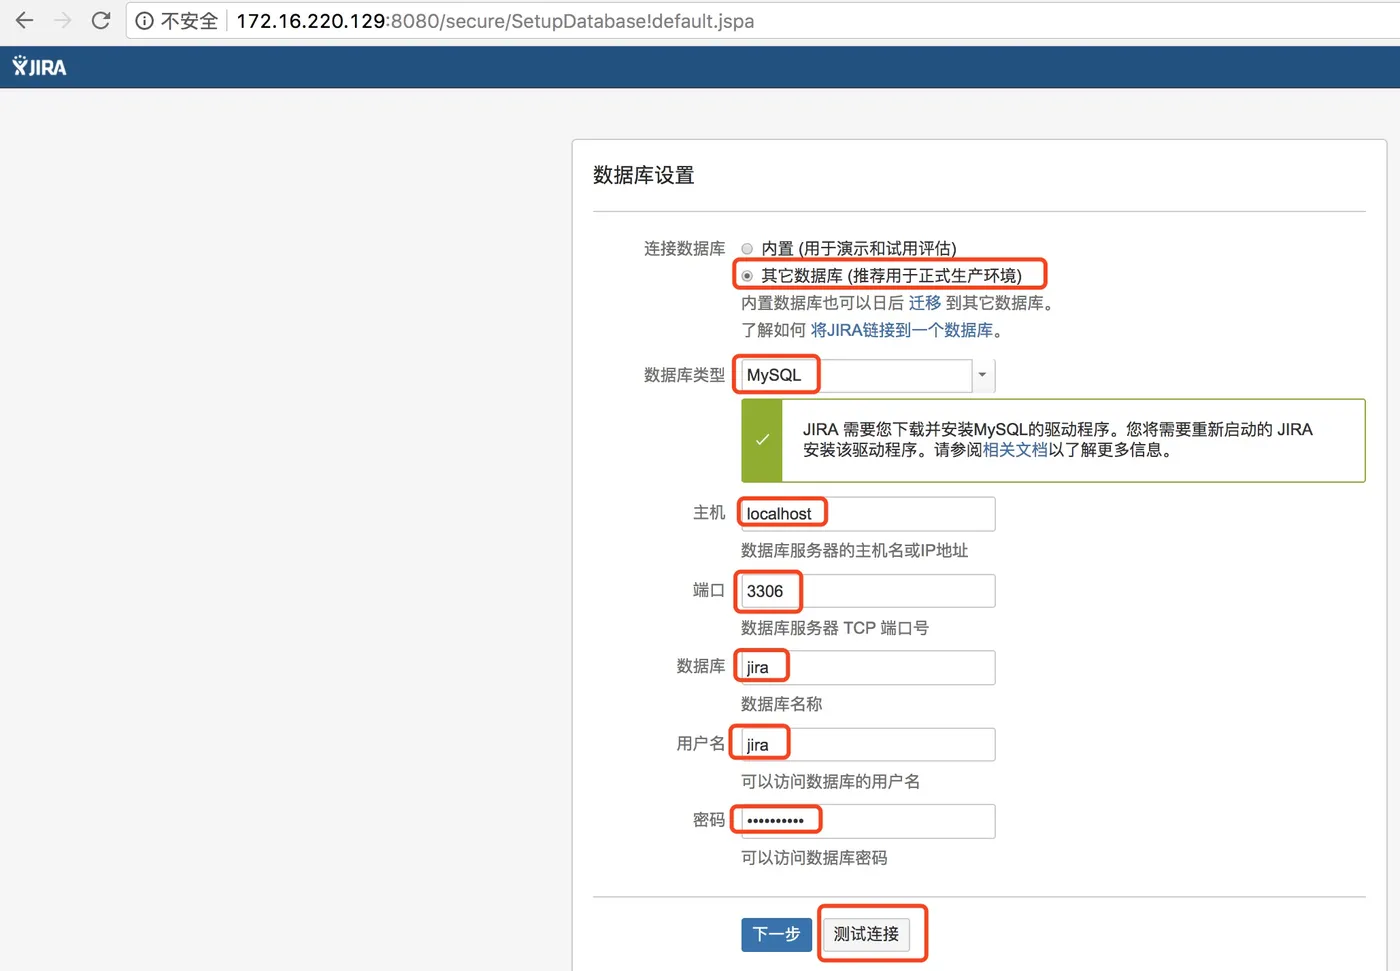Click the 数据库类型 label
Image resolution: width=1400 pixels, height=971 pixels.
[685, 375]
